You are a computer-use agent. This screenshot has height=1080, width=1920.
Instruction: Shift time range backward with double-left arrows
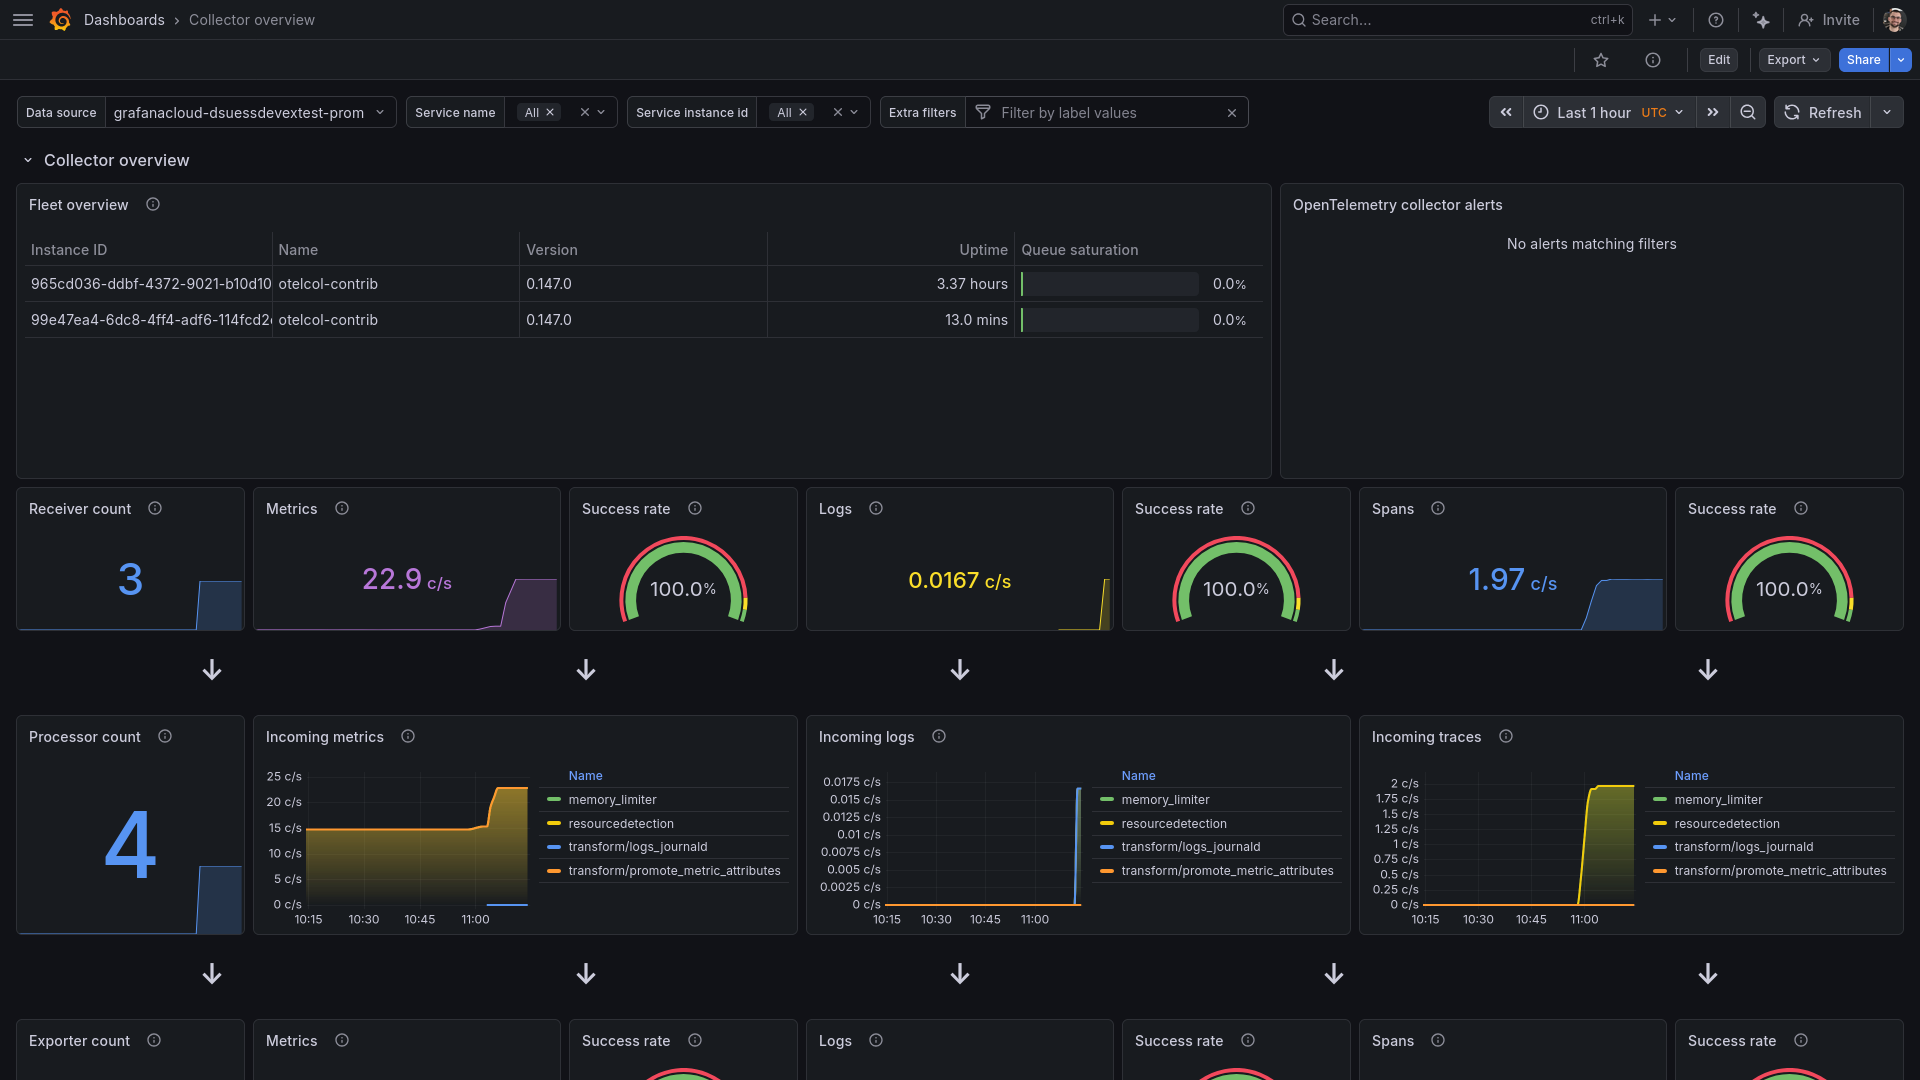pyautogui.click(x=1506, y=113)
